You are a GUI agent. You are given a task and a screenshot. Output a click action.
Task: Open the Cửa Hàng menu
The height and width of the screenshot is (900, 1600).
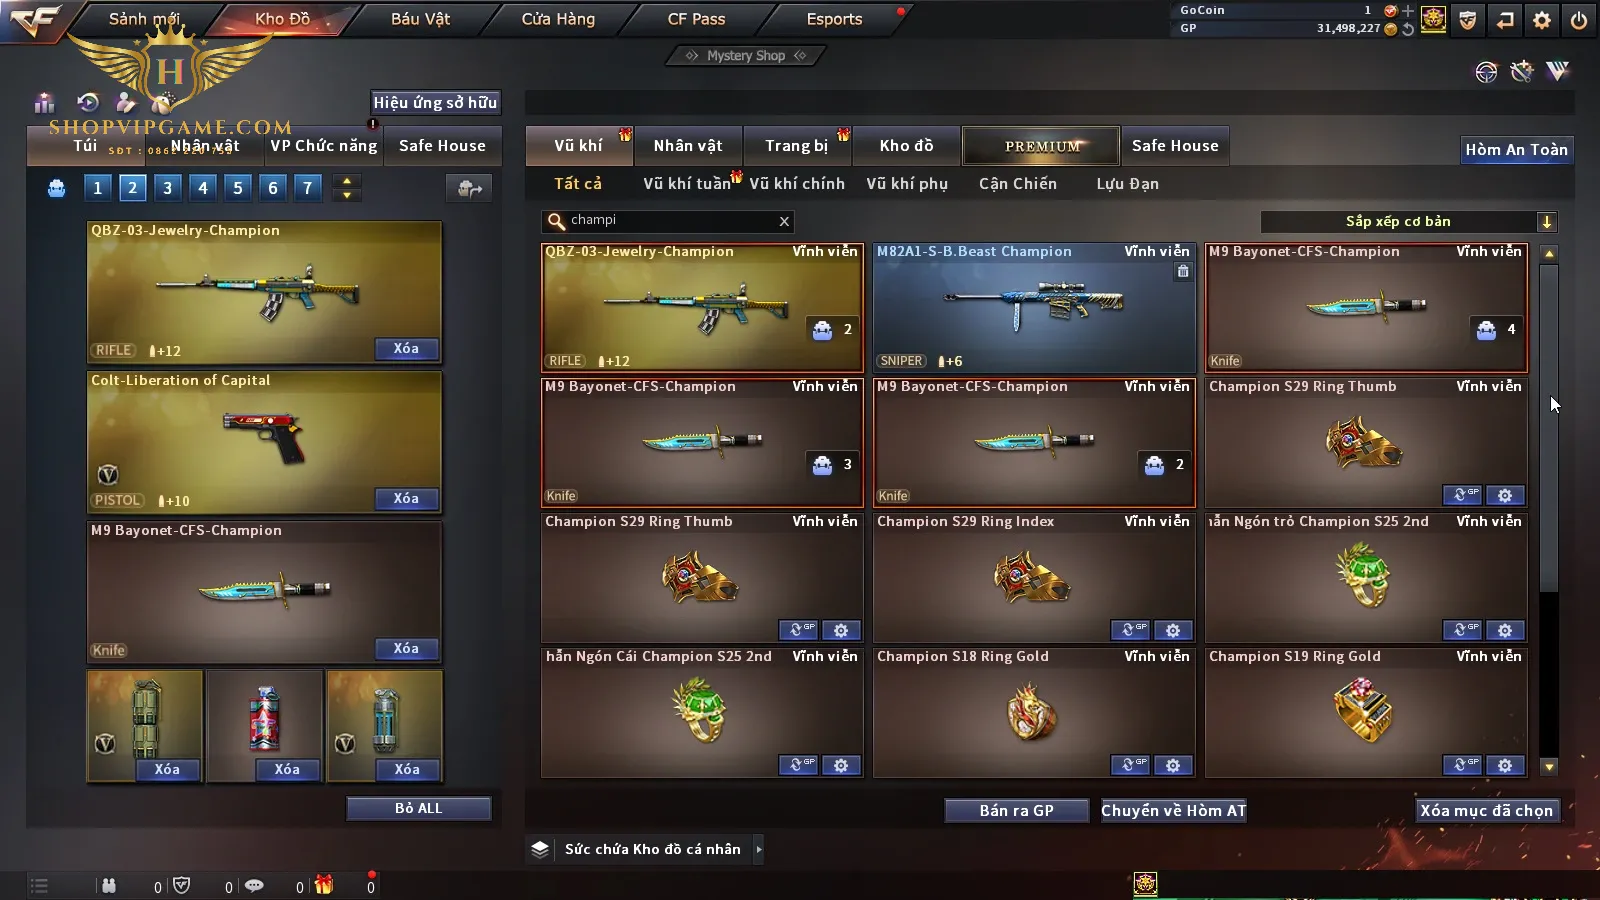pyautogui.click(x=558, y=19)
